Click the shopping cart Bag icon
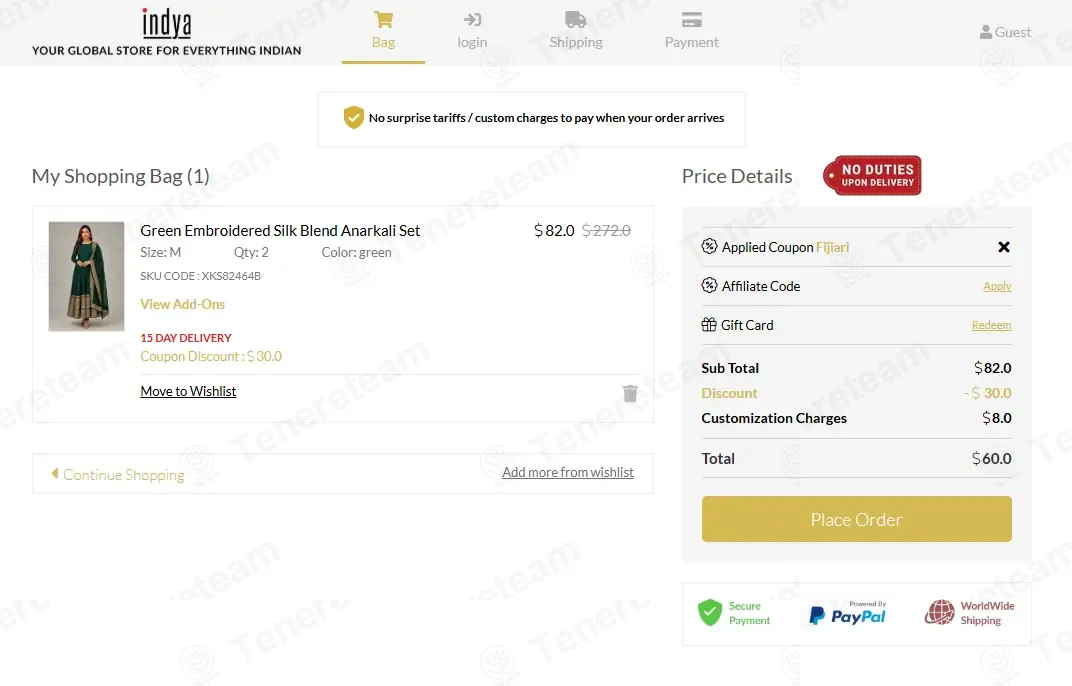This screenshot has height=686, width=1072. (384, 19)
